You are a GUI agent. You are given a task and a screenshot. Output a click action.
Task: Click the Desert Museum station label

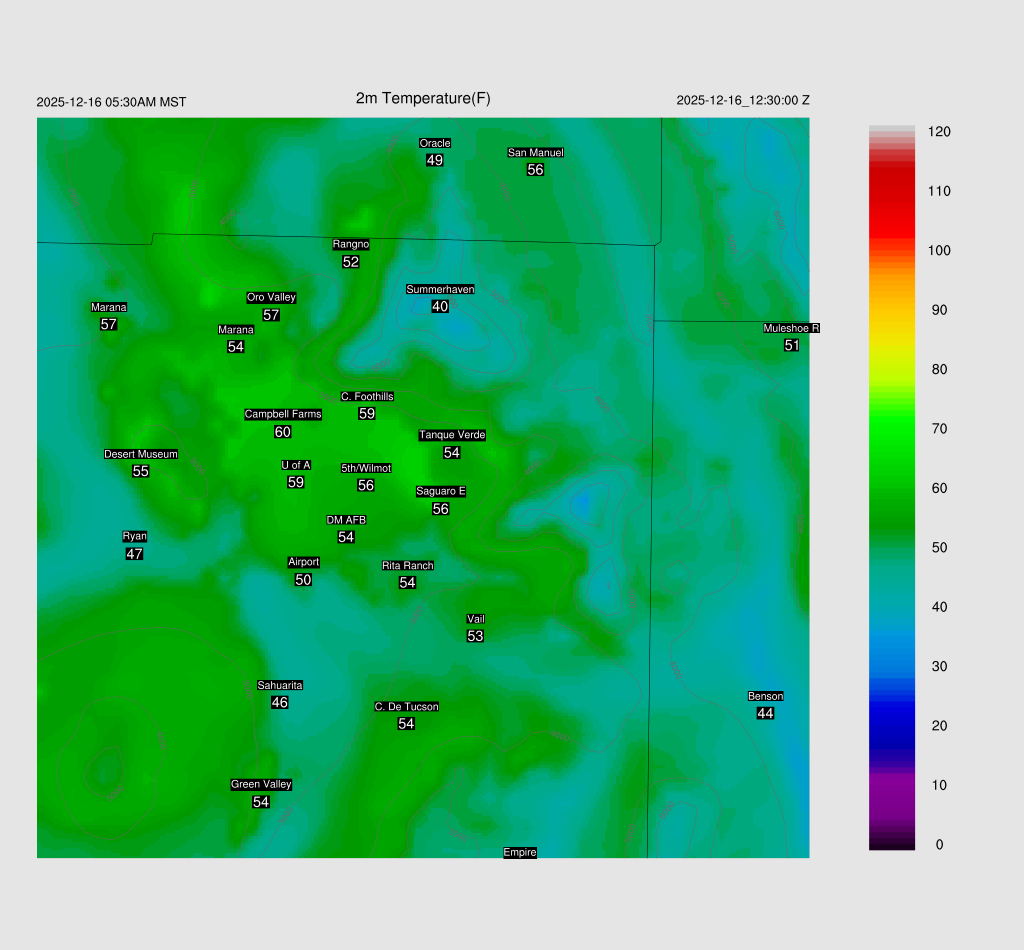point(141,454)
